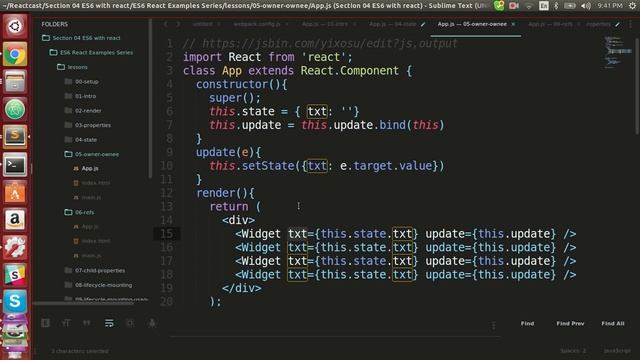Image resolution: width=640 pixels, height=360 pixels.
Task: Collapse the 06-refs folder
Action: (x=68, y=212)
